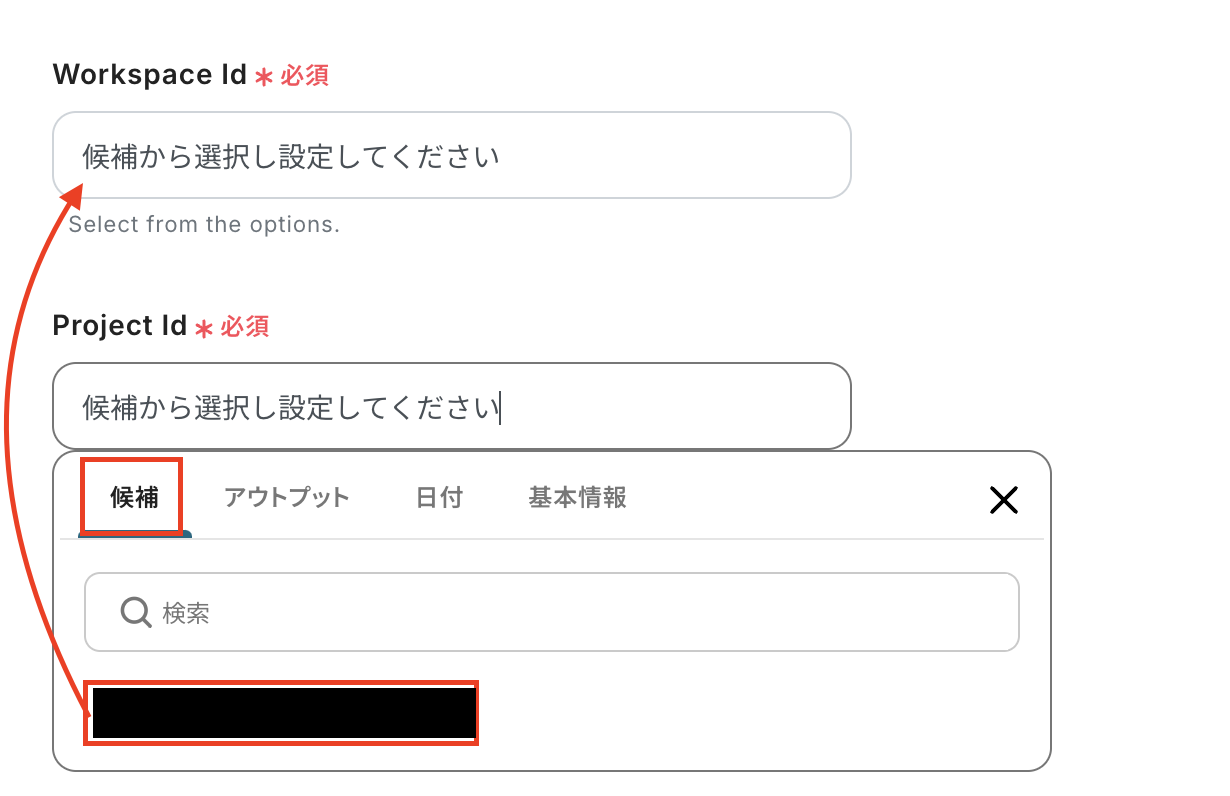This screenshot has width=1230, height=796.
Task: Click the placeholder text inside Workspace Id
Action: point(290,157)
